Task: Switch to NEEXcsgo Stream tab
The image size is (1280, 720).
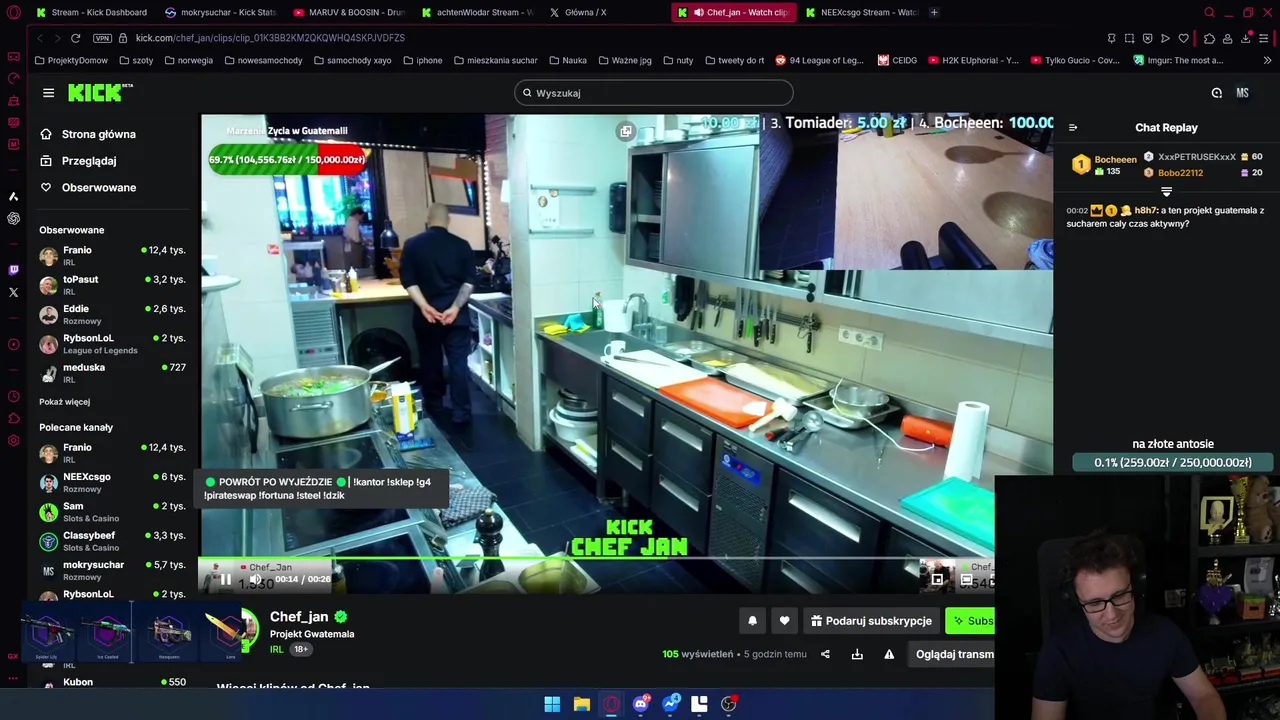Action: (x=861, y=12)
